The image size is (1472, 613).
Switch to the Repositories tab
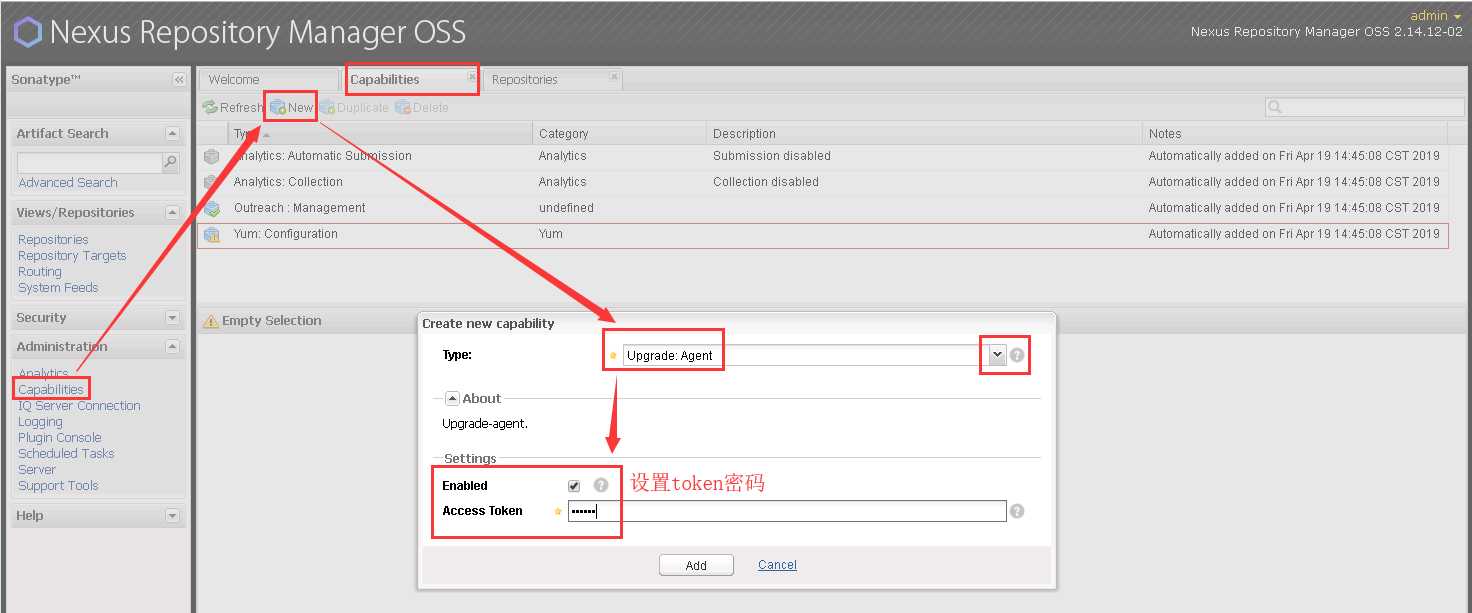pos(554,80)
